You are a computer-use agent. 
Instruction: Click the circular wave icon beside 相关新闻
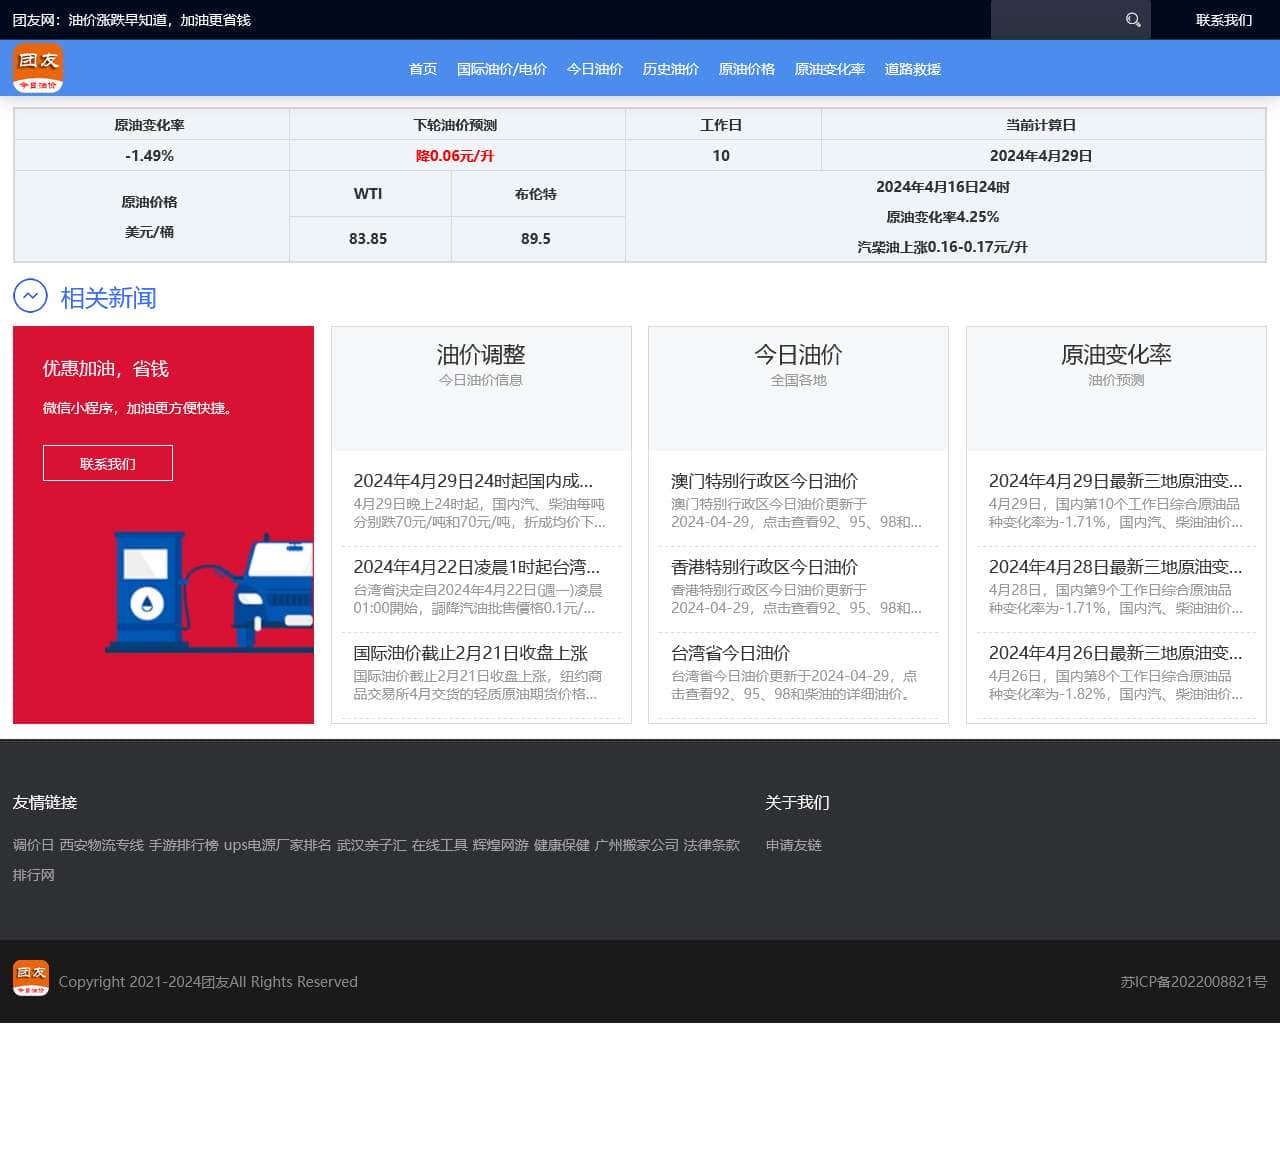coord(30,297)
